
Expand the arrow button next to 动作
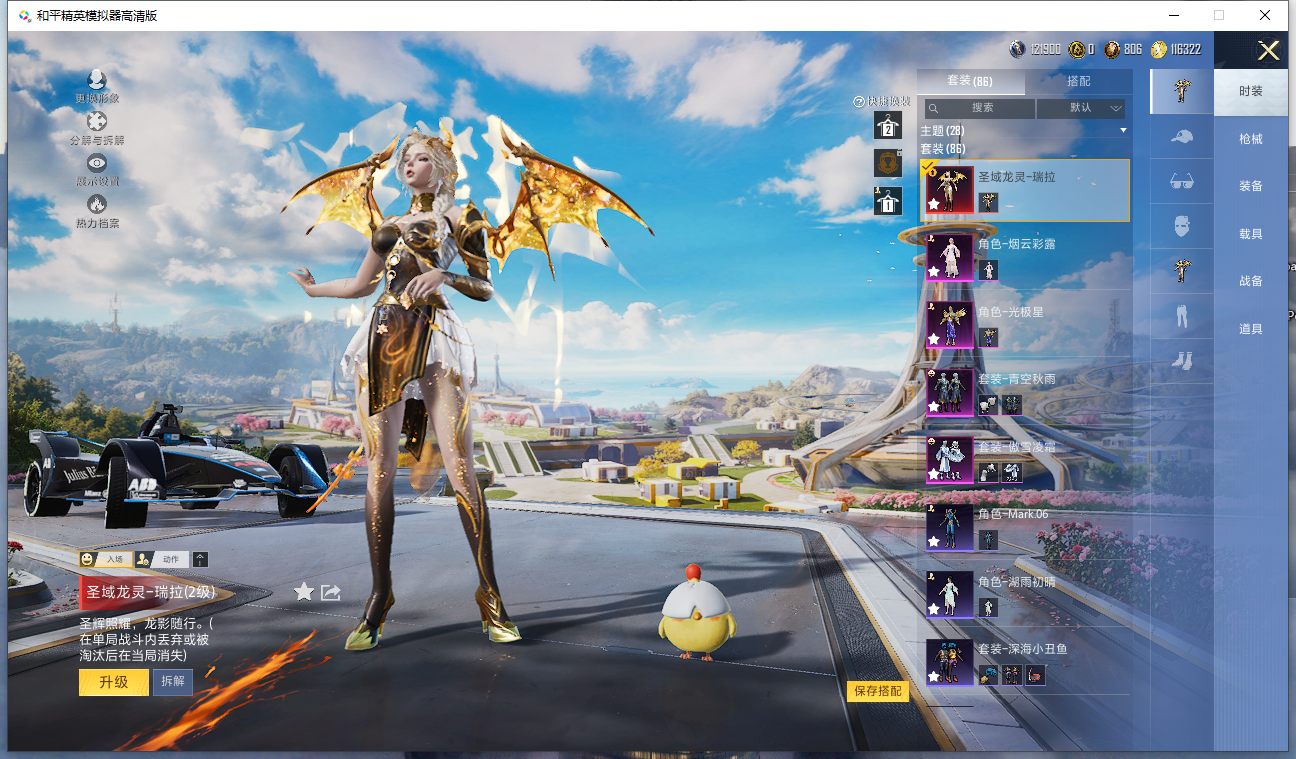pos(201,559)
